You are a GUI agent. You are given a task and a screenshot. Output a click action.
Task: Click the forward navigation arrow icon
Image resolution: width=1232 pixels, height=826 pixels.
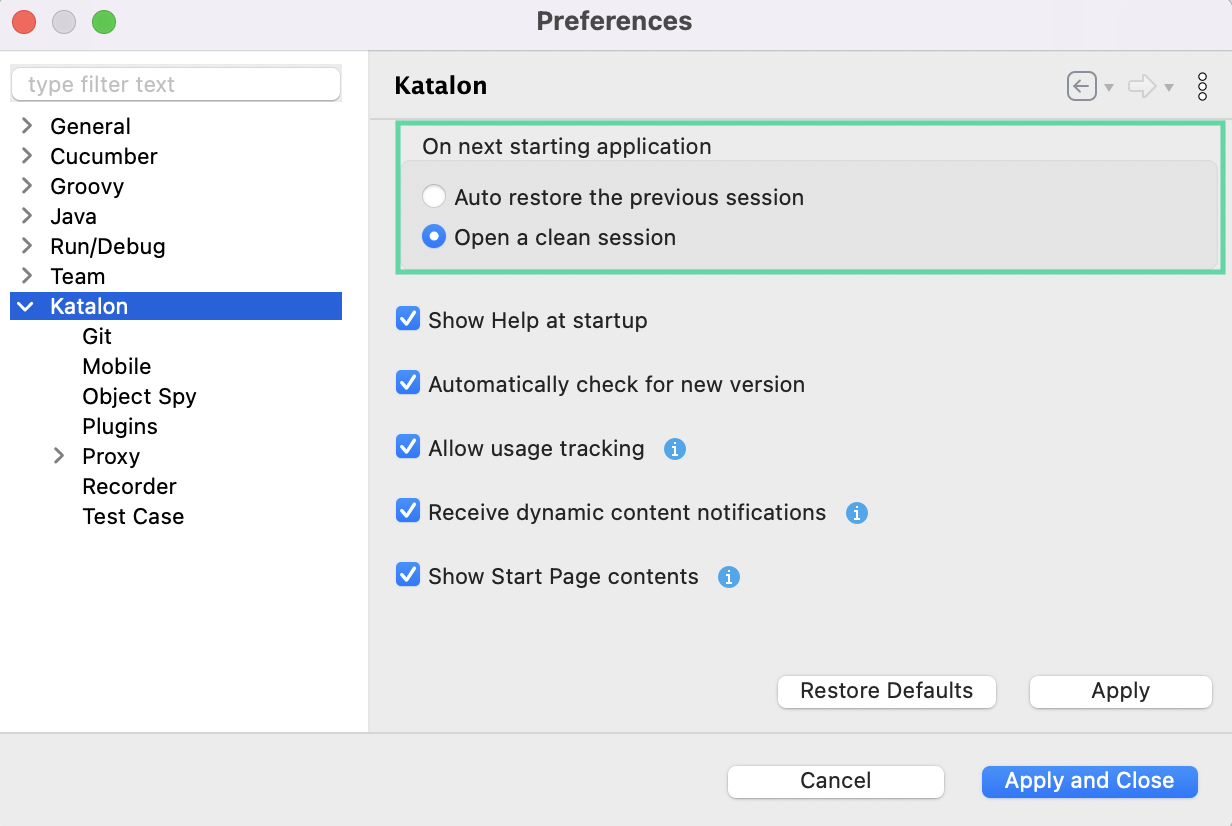click(x=1141, y=87)
